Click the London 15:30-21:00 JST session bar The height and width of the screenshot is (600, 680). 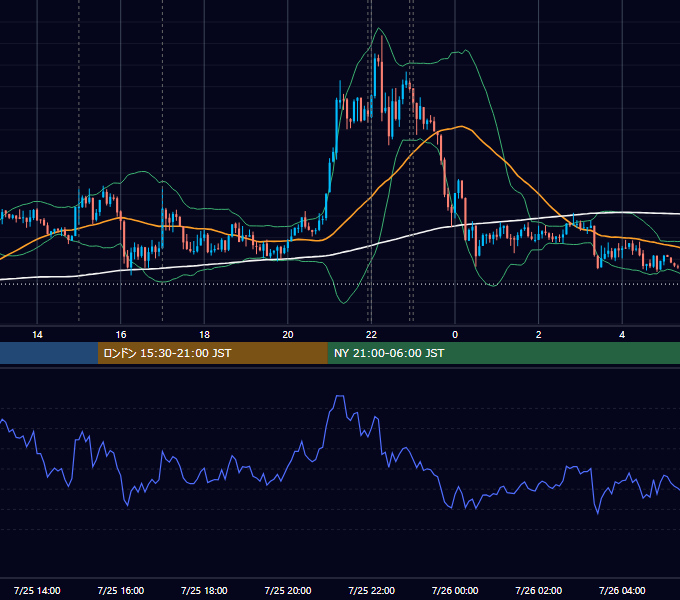tap(212, 353)
